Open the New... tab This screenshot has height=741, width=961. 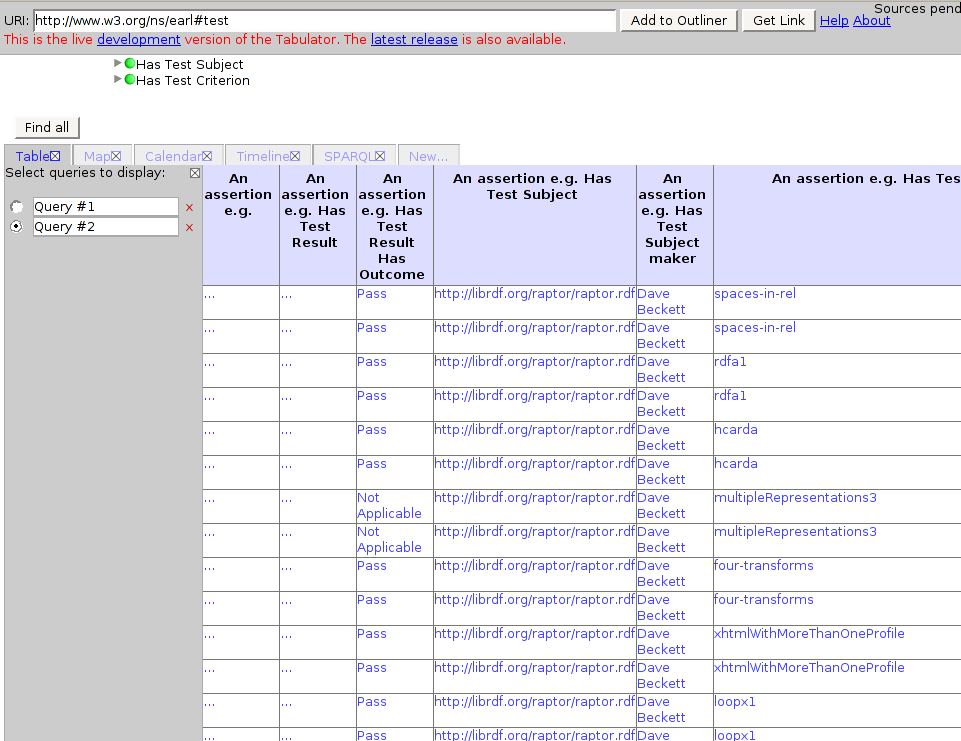pos(428,156)
